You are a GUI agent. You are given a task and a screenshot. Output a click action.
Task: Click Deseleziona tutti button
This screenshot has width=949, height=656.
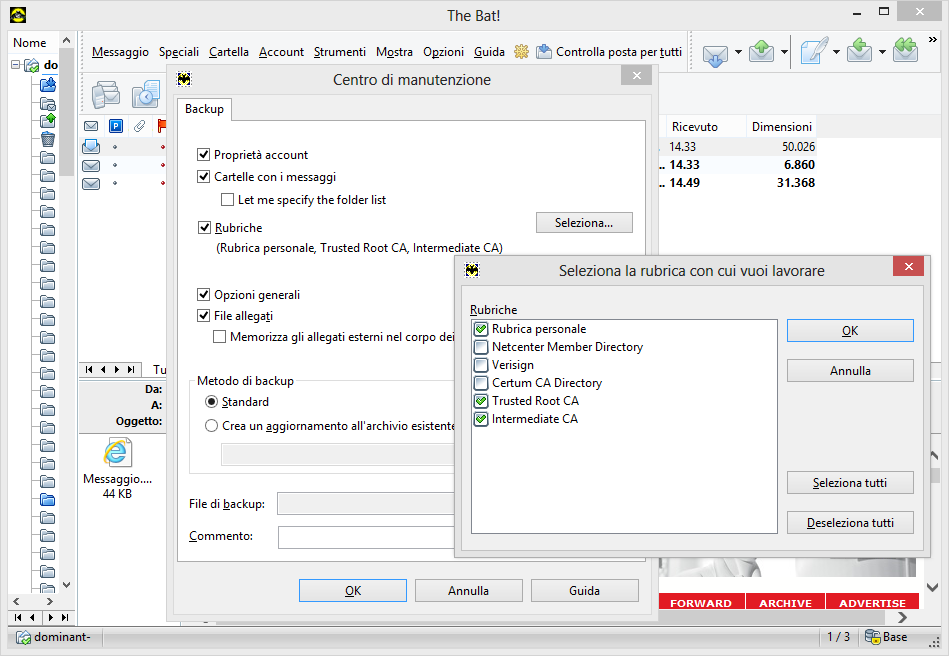(850, 523)
